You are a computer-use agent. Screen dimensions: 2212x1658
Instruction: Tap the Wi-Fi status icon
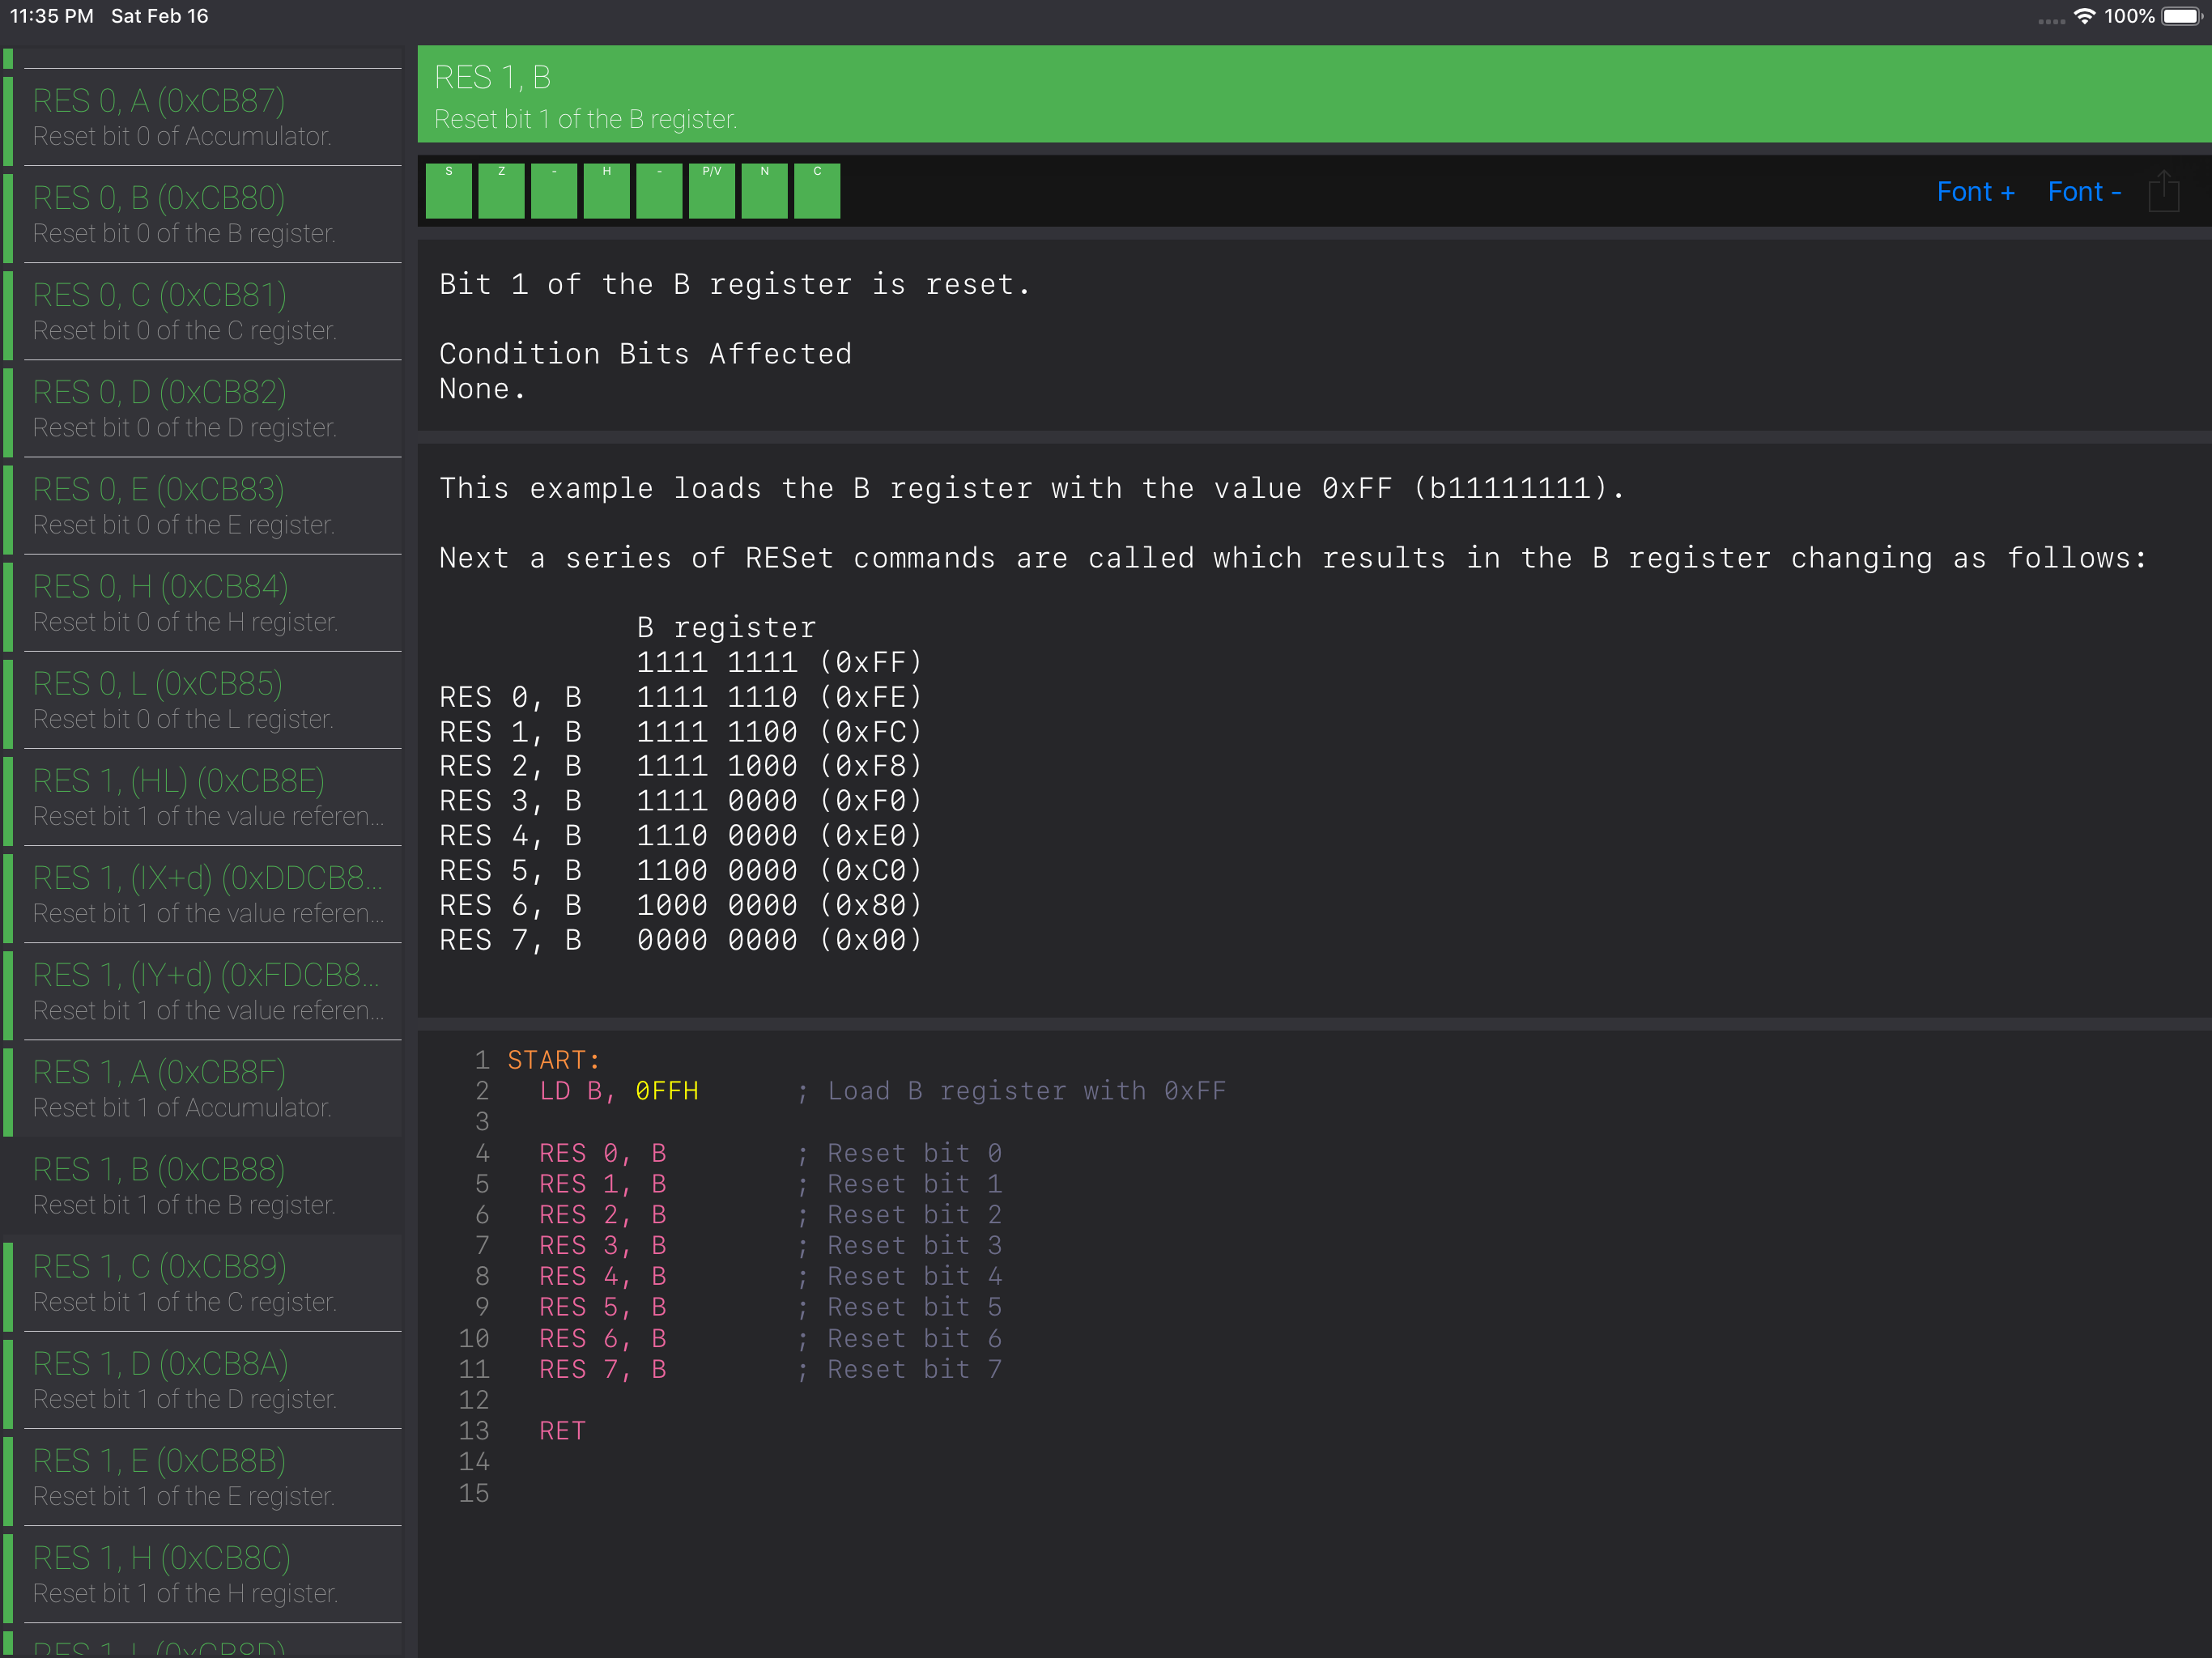click(2084, 16)
